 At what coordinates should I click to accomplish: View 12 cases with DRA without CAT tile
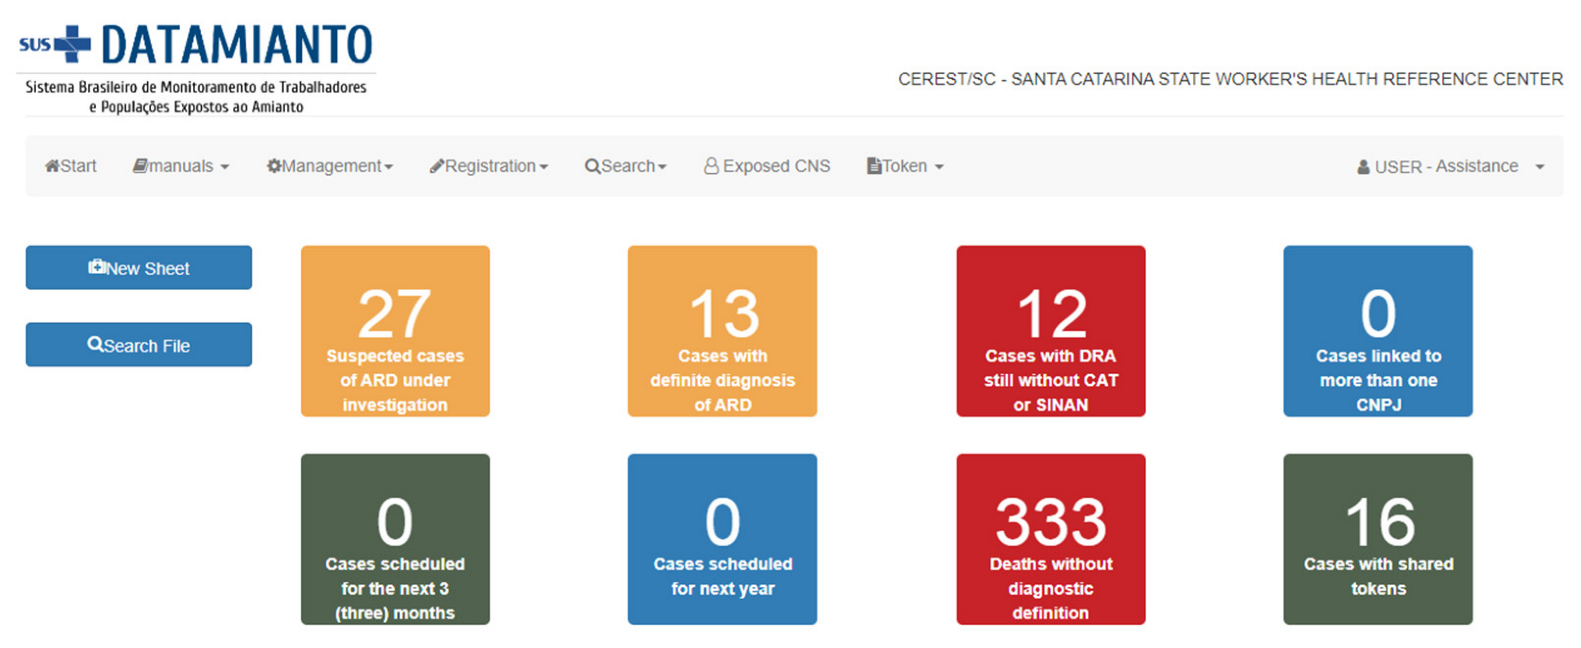pyautogui.click(x=1050, y=331)
